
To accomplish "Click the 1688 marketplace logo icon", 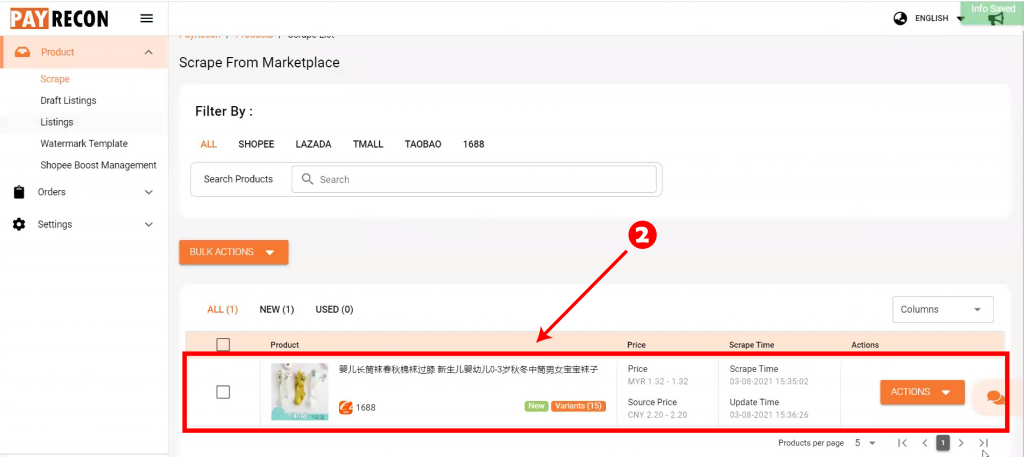I will [345, 407].
